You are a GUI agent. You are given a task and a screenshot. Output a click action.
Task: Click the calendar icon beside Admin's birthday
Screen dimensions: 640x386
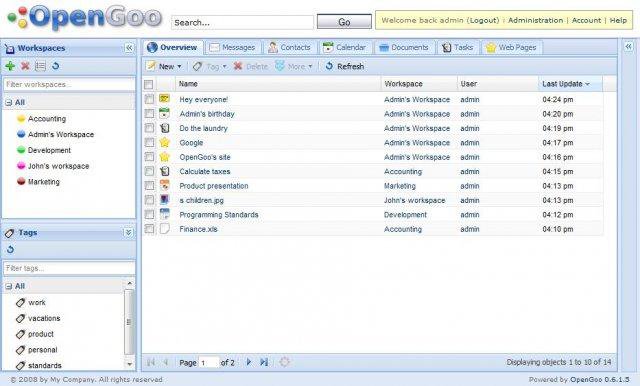[x=164, y=113]
